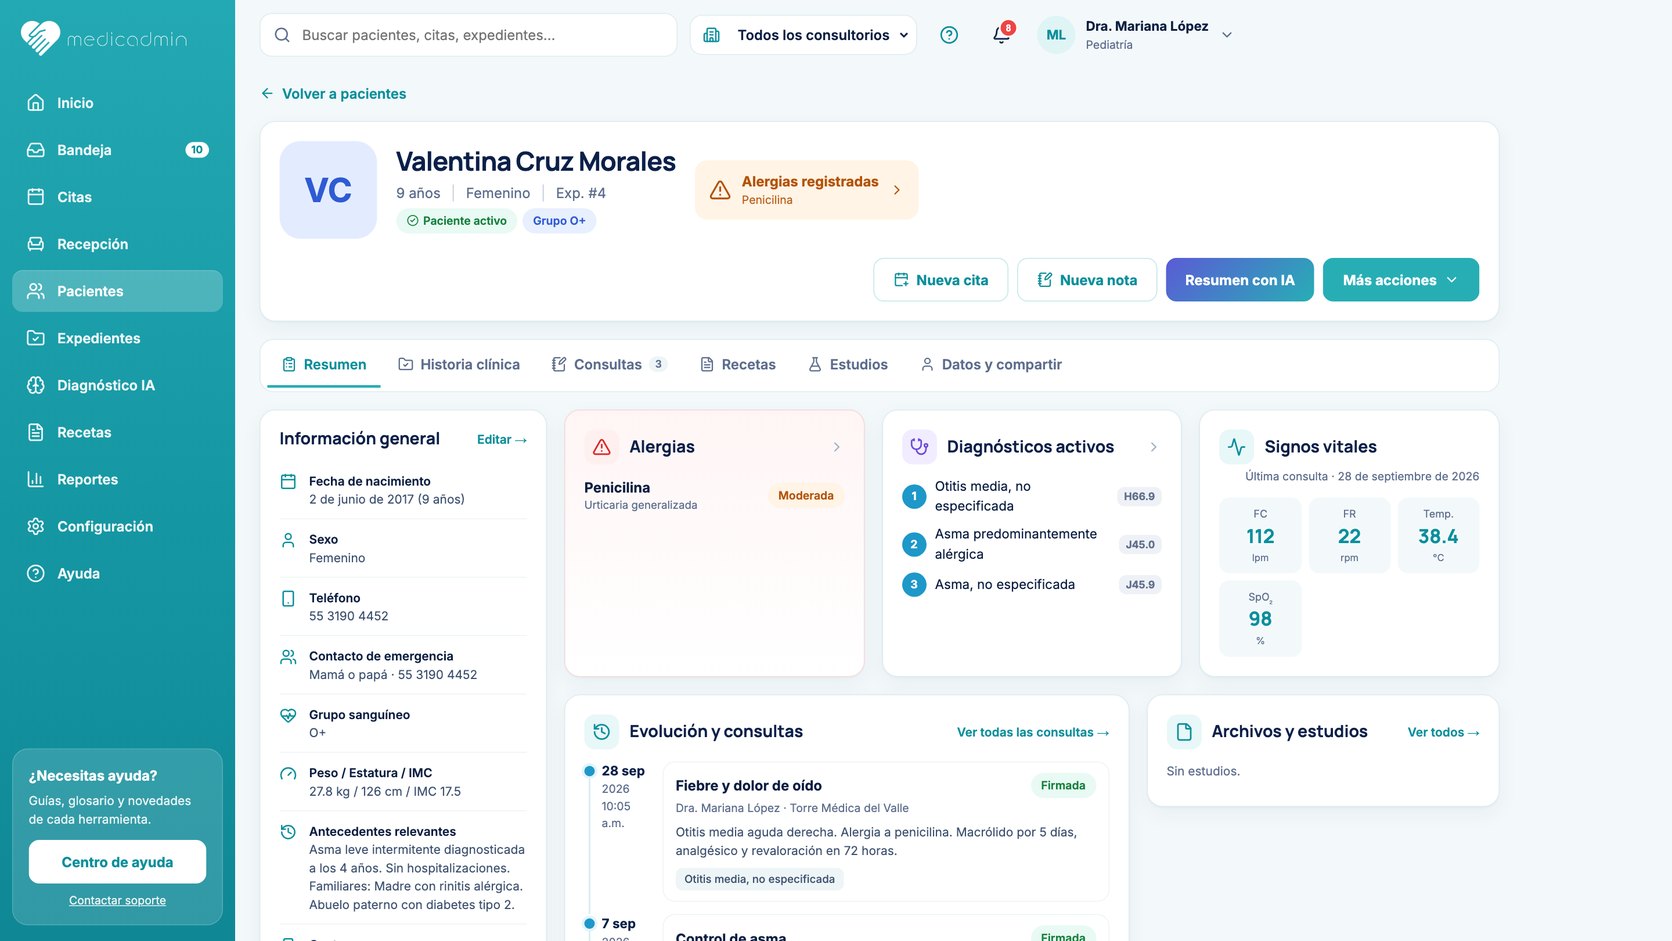Click Evolución y consultas history icon
The height and width of the screenshot is (941, 1672).
602,732
